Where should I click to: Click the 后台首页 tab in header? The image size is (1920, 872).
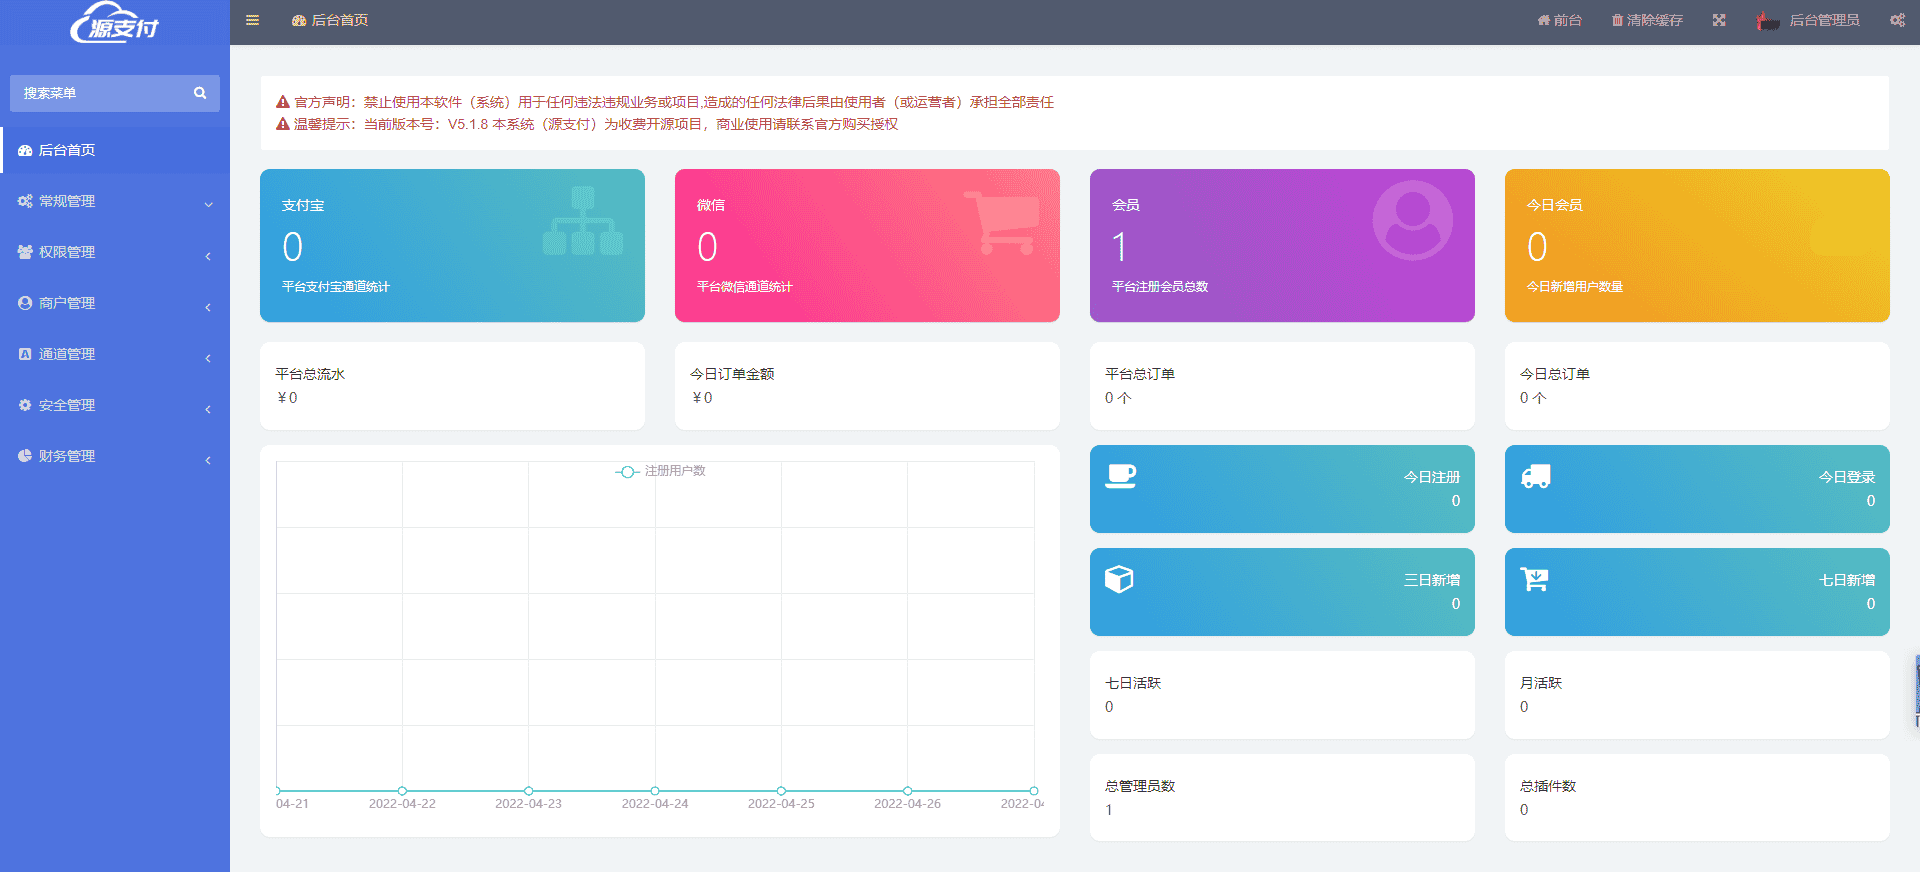[330, 20]
